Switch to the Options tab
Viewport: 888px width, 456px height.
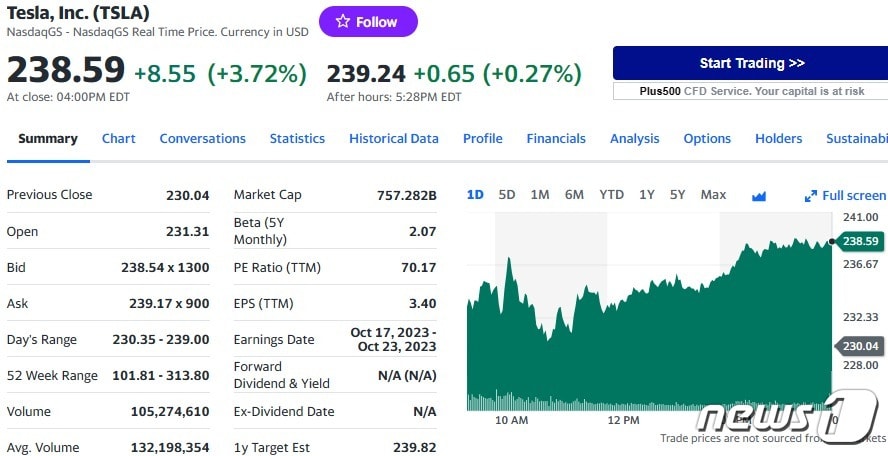707,139
